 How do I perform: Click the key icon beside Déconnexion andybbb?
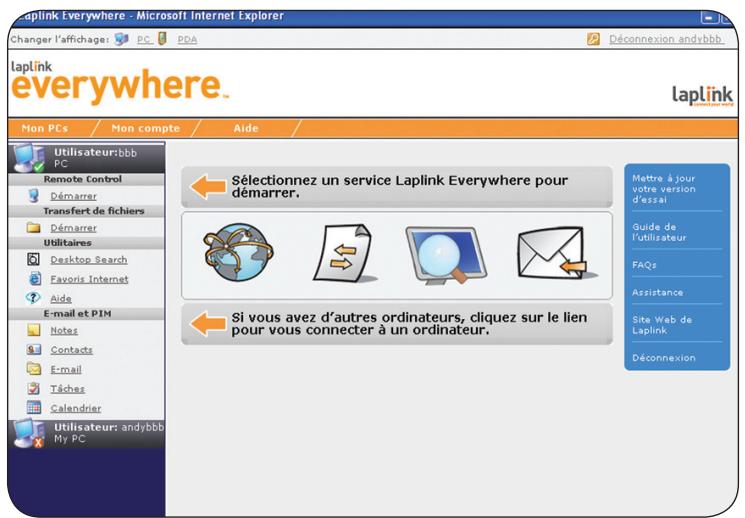(x=593, y=39)
